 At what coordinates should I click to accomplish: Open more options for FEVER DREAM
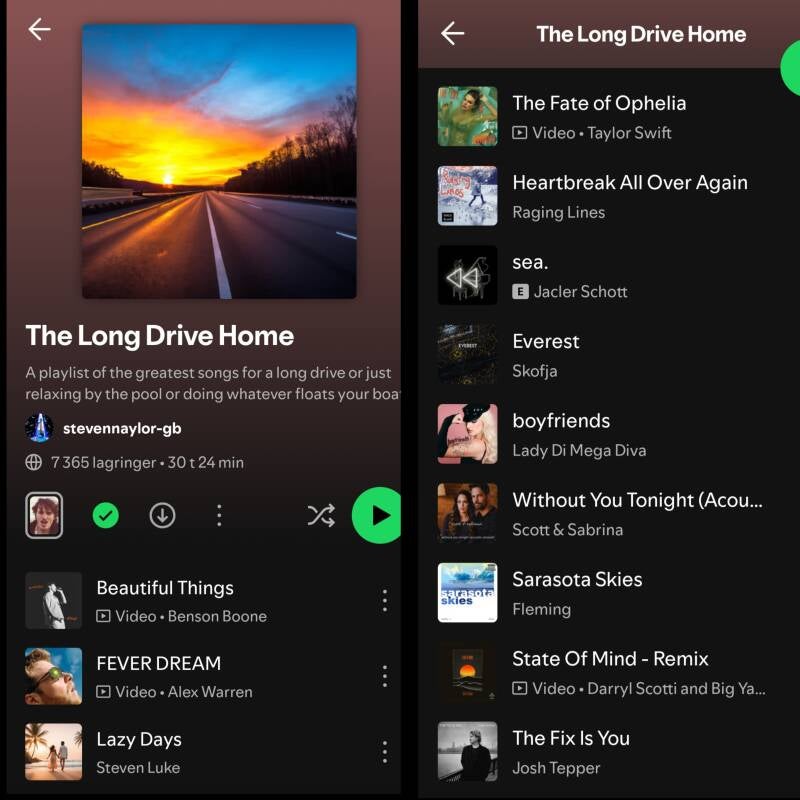[x=385, y=677]
